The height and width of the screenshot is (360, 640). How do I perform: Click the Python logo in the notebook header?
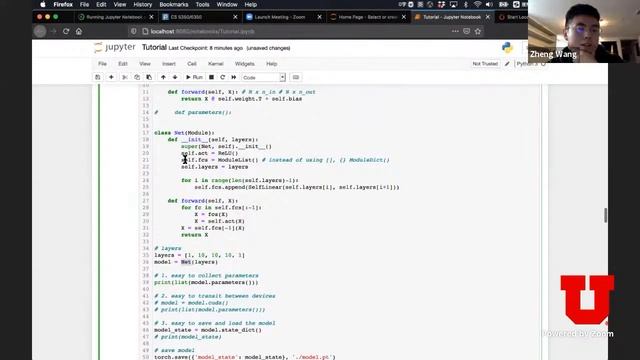[x=507, y=48]
